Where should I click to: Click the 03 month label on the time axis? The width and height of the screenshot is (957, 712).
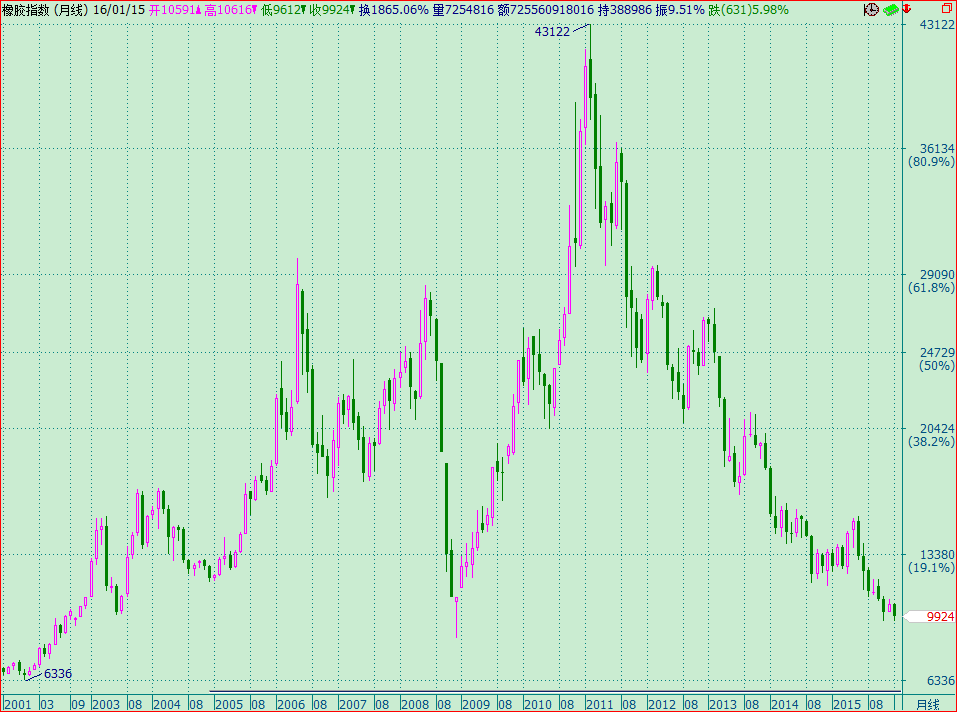pyautogui.click(x=48, y=705)
